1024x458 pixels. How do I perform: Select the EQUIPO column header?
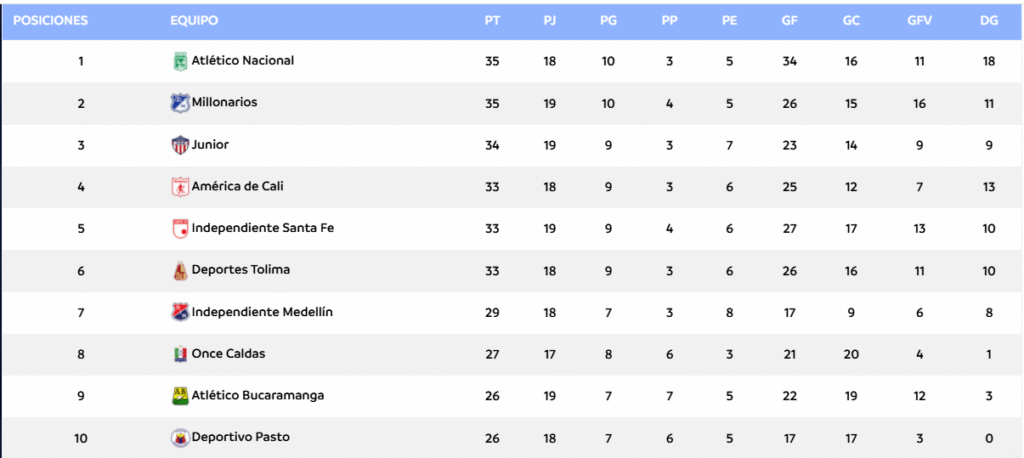pyautogui.click(x=194, y=20)
